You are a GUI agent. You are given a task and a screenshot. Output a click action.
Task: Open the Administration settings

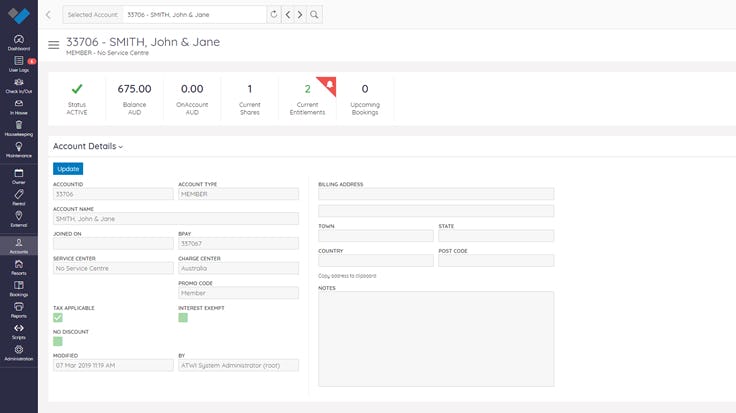point(19,353)
